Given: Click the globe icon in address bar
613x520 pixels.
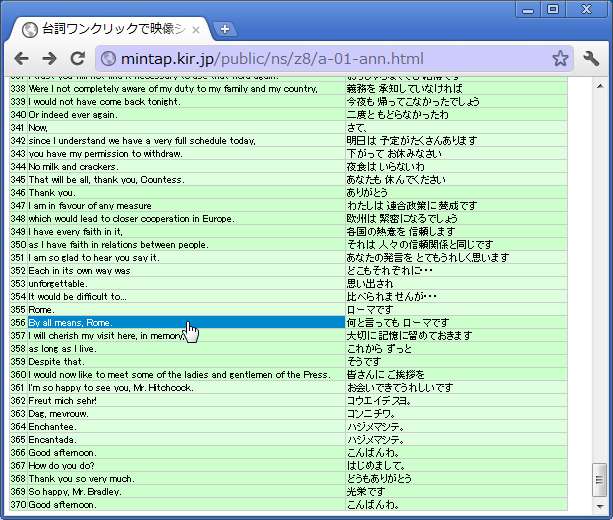Looking at the screenshot, I should (108, 59).
